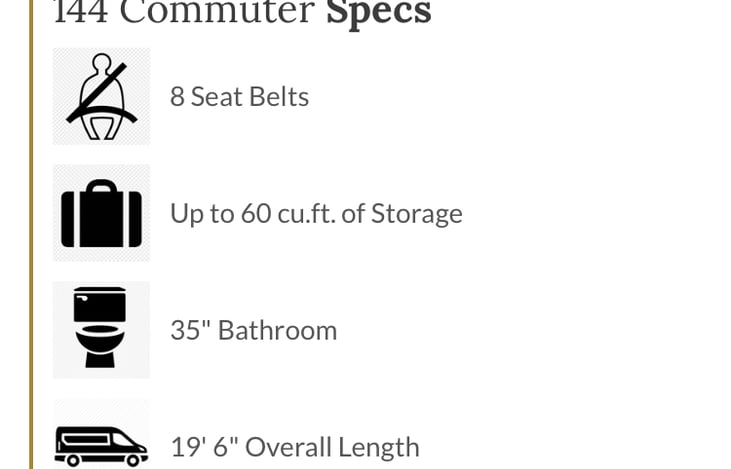Click the '19' 6" Overall Length' label
Screen dimensions: 731x469
pyautogui.click(x=294, y=447)
